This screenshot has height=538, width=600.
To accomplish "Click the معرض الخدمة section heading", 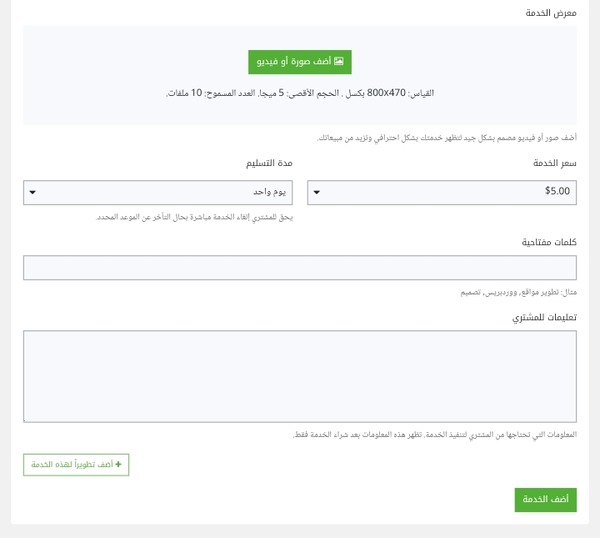I will pyautogui.click(x=552, y=13).
